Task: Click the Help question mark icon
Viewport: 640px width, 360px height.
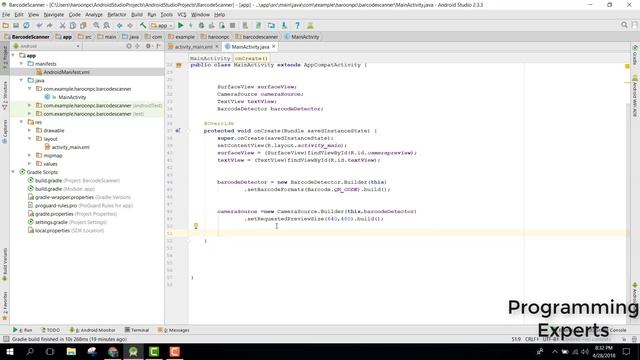Action: pos(297,25)
